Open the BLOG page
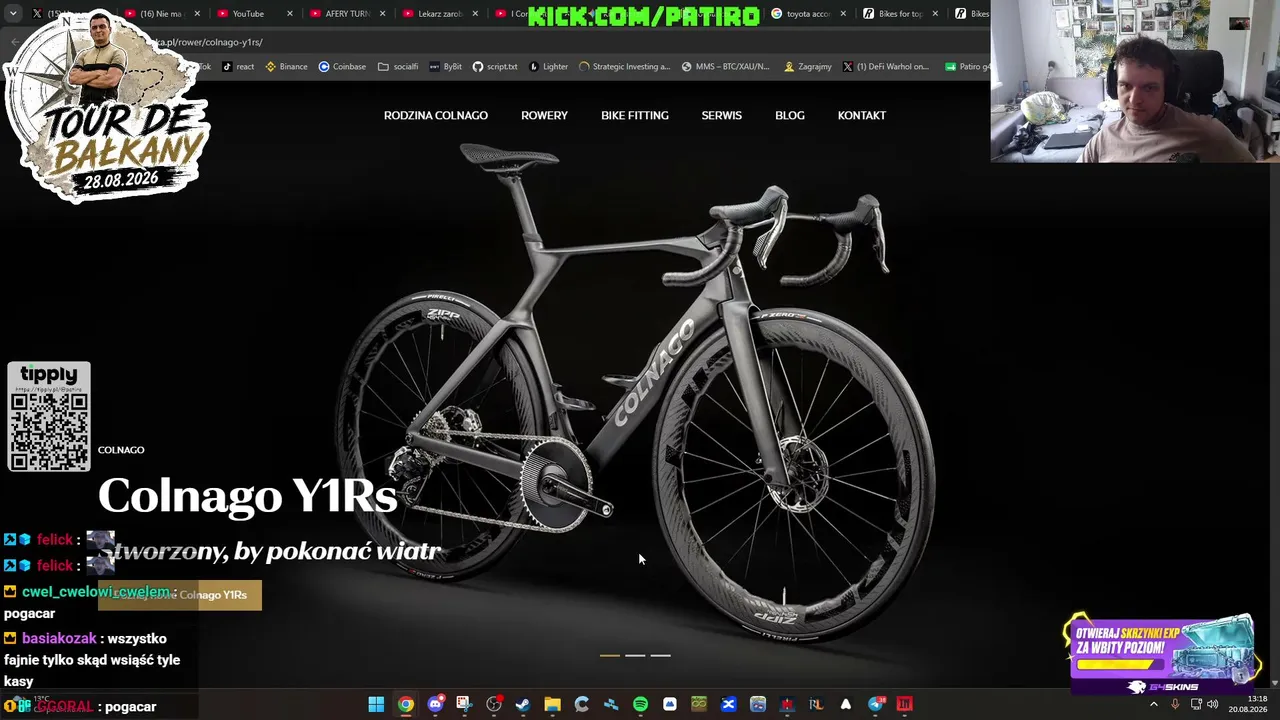 [790, 115]
